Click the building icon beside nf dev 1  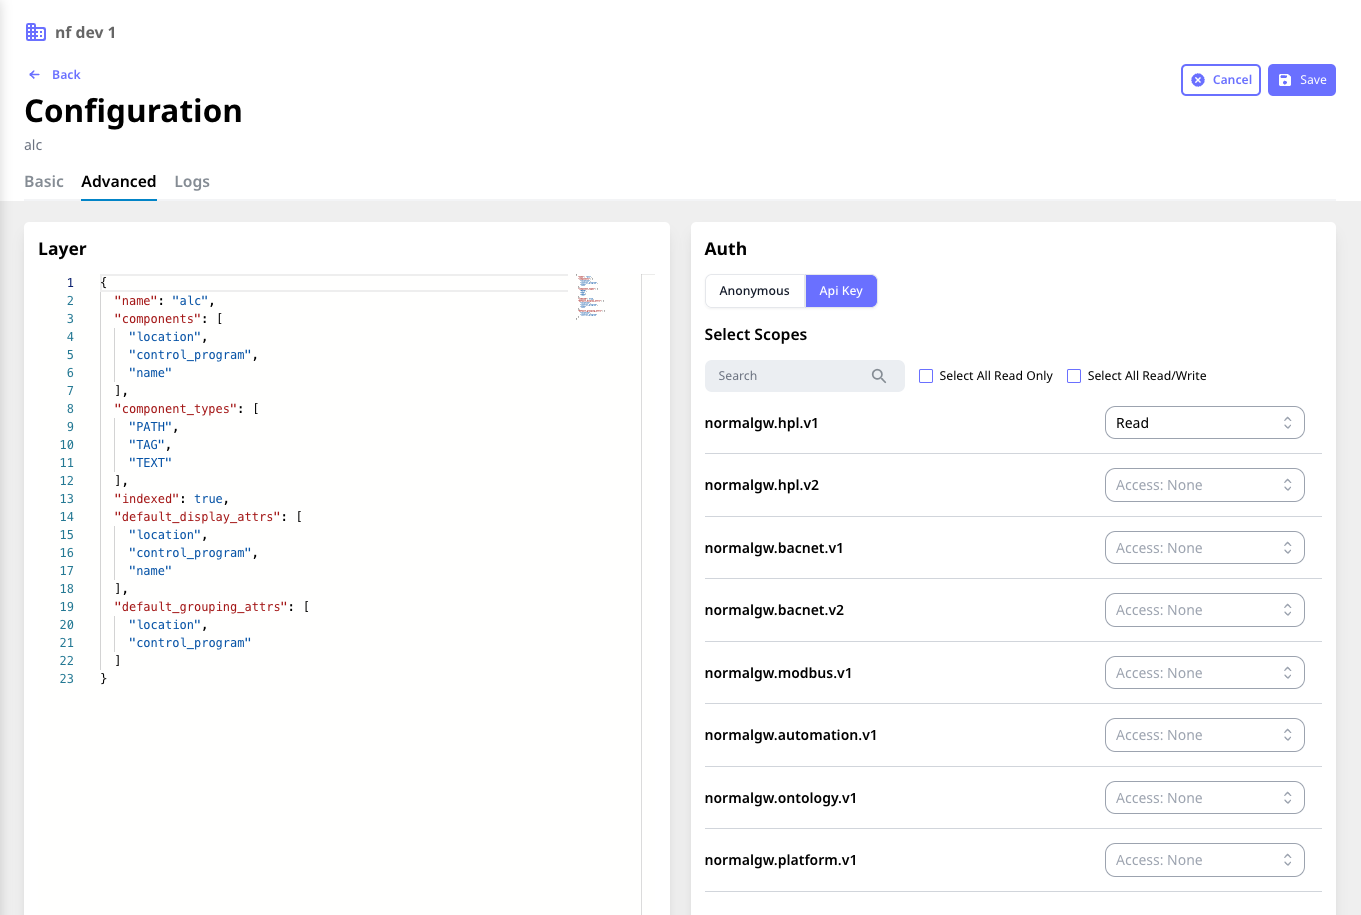36,32
